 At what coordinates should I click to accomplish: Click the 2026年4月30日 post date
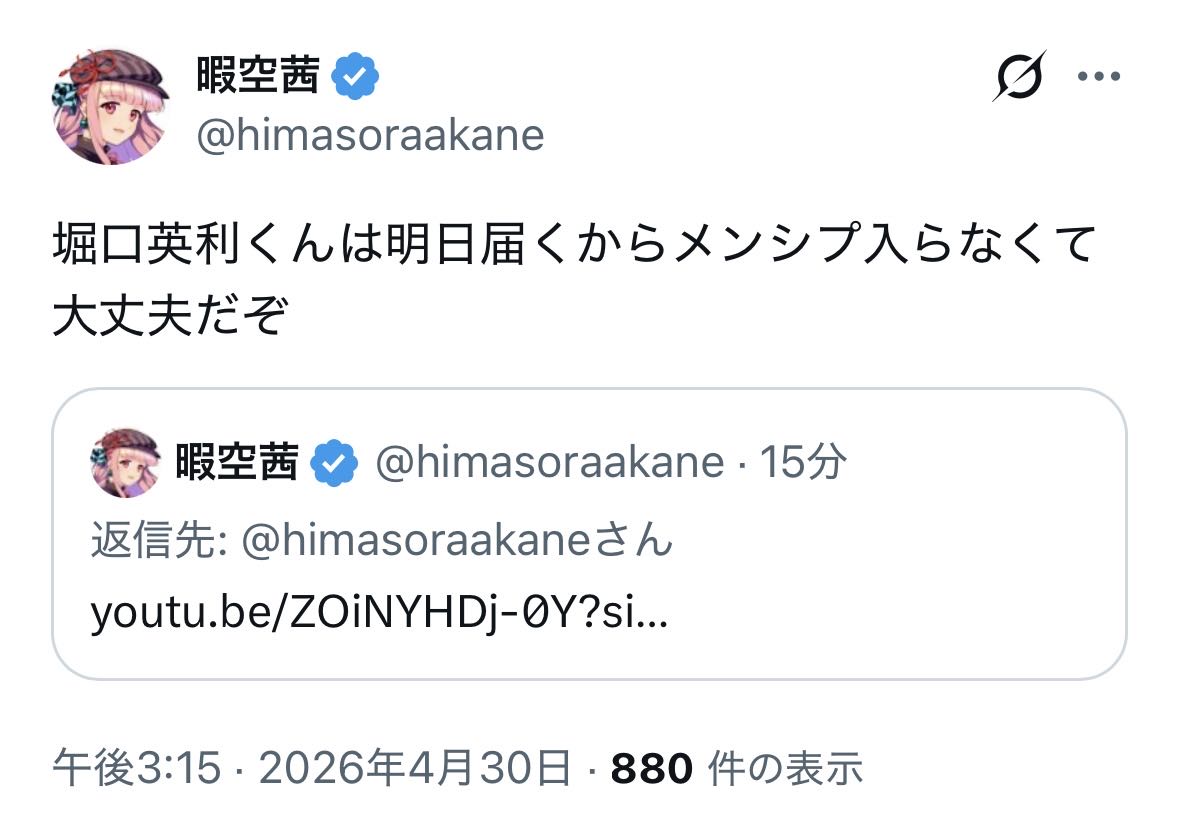[415, 769]
